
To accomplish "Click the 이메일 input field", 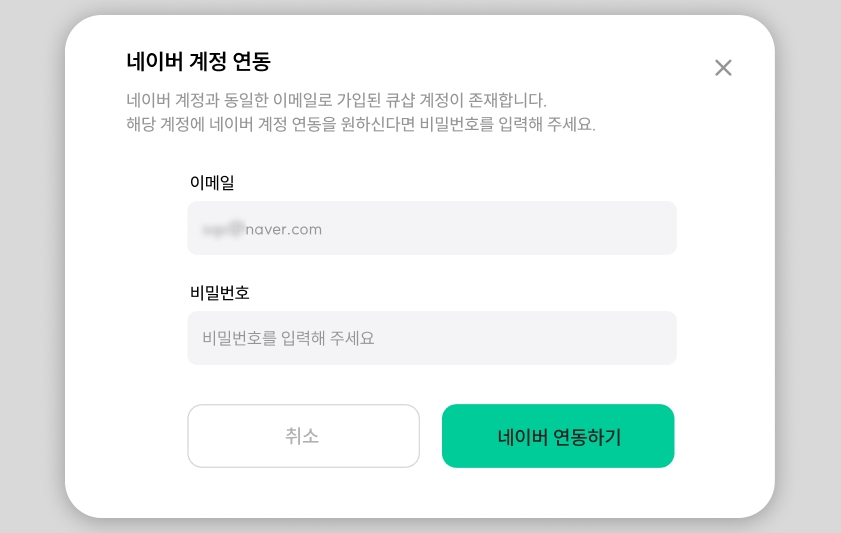I will click(x=431, y=228).
